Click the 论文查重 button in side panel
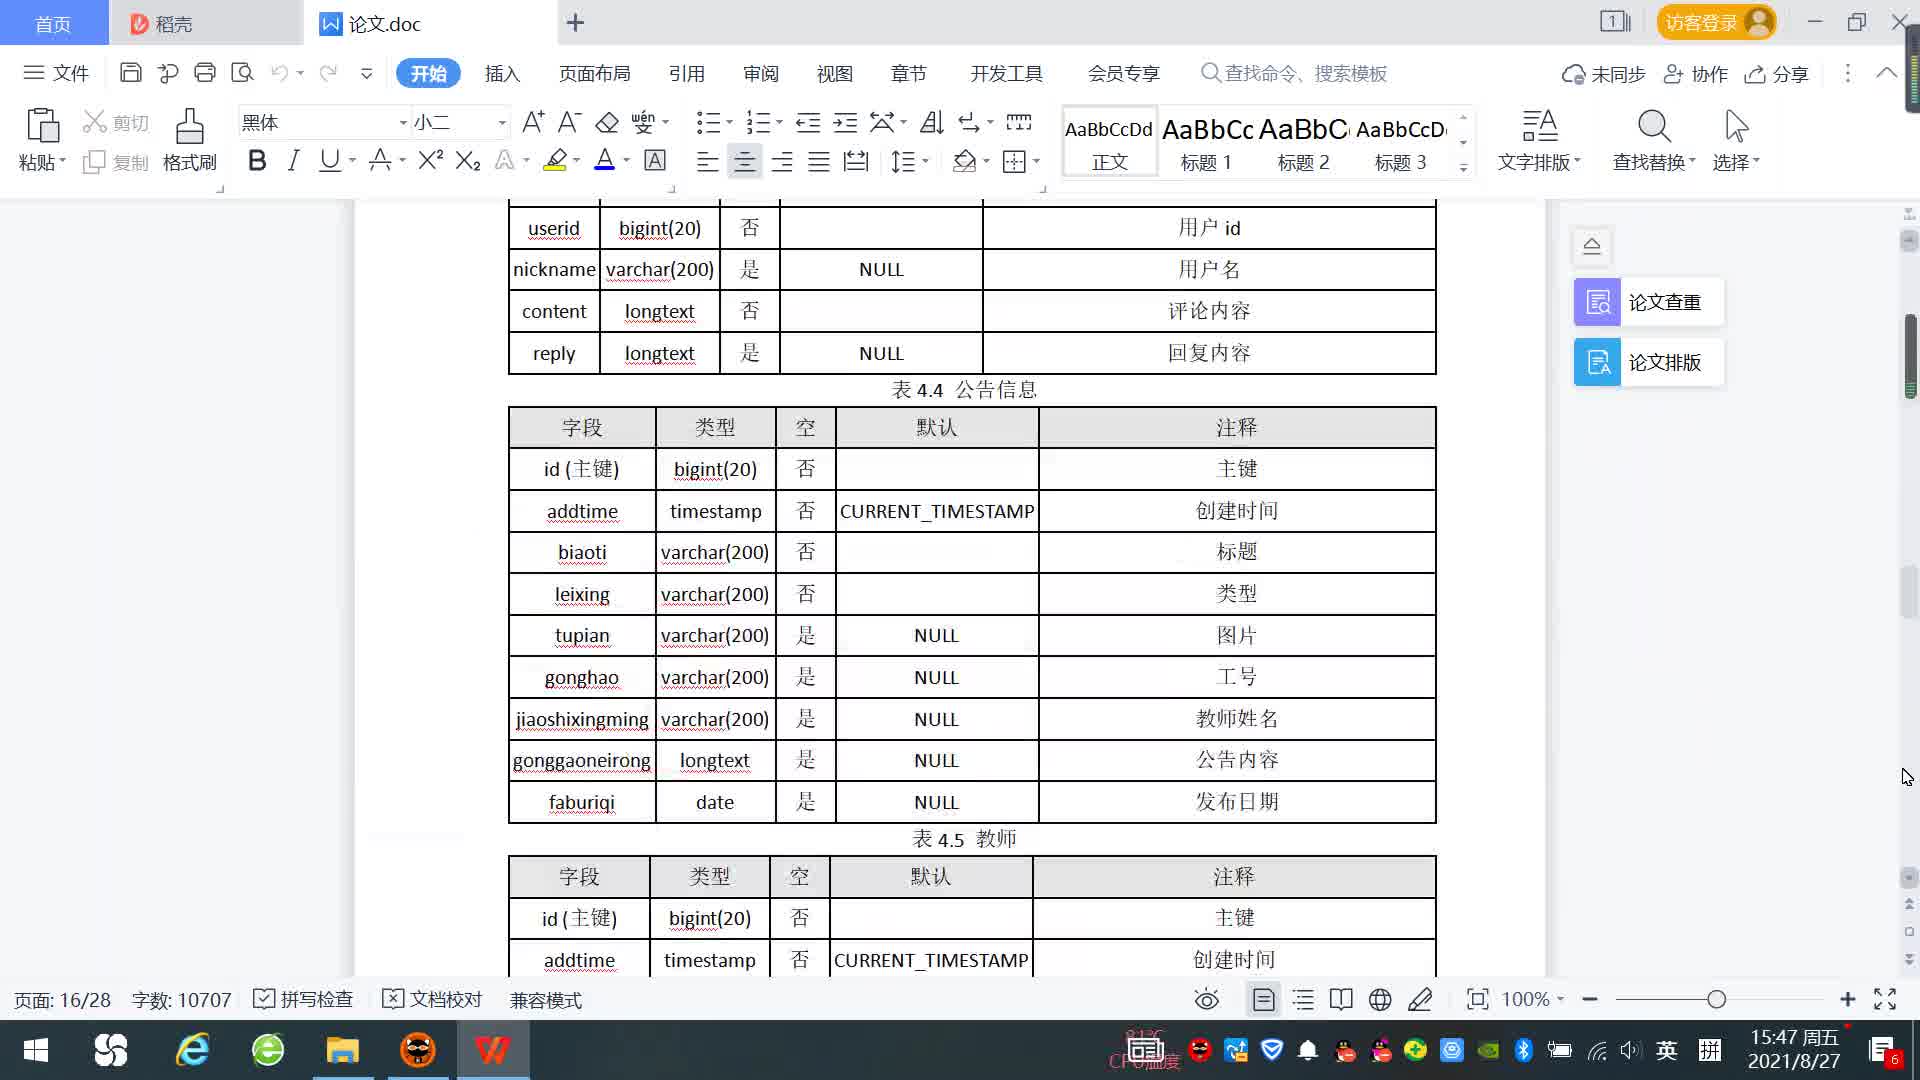Image resolution: width=1920 pixels, height=1080 pixels. [1647, 302]
